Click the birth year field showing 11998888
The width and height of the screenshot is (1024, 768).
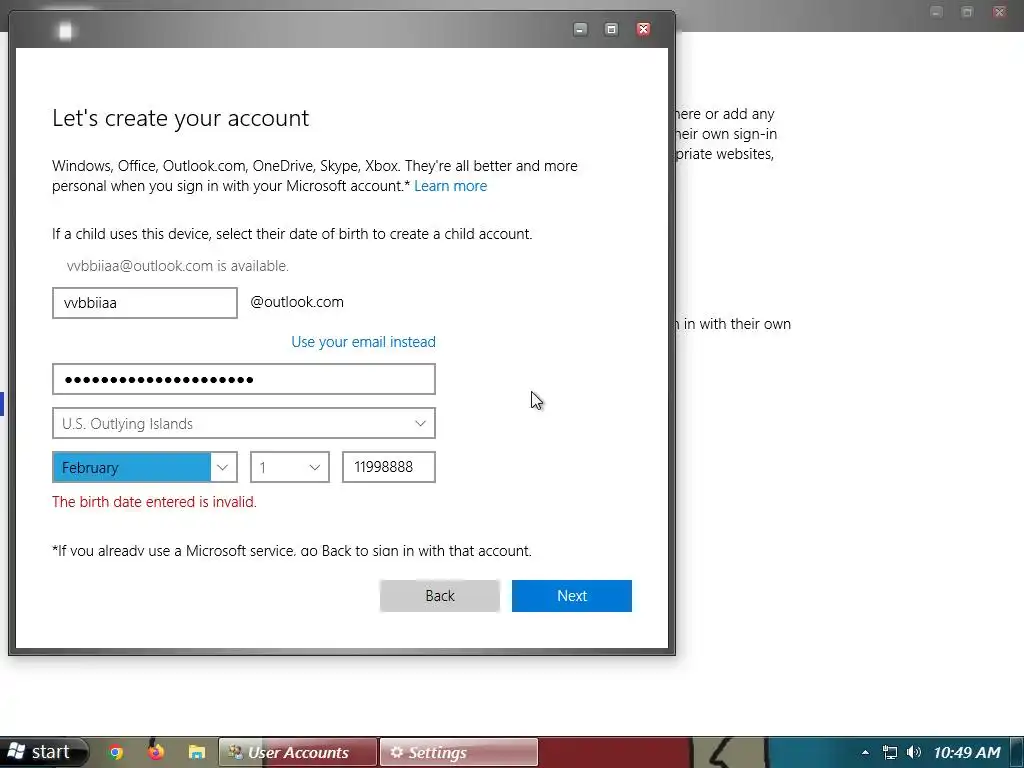coord(389,468)
